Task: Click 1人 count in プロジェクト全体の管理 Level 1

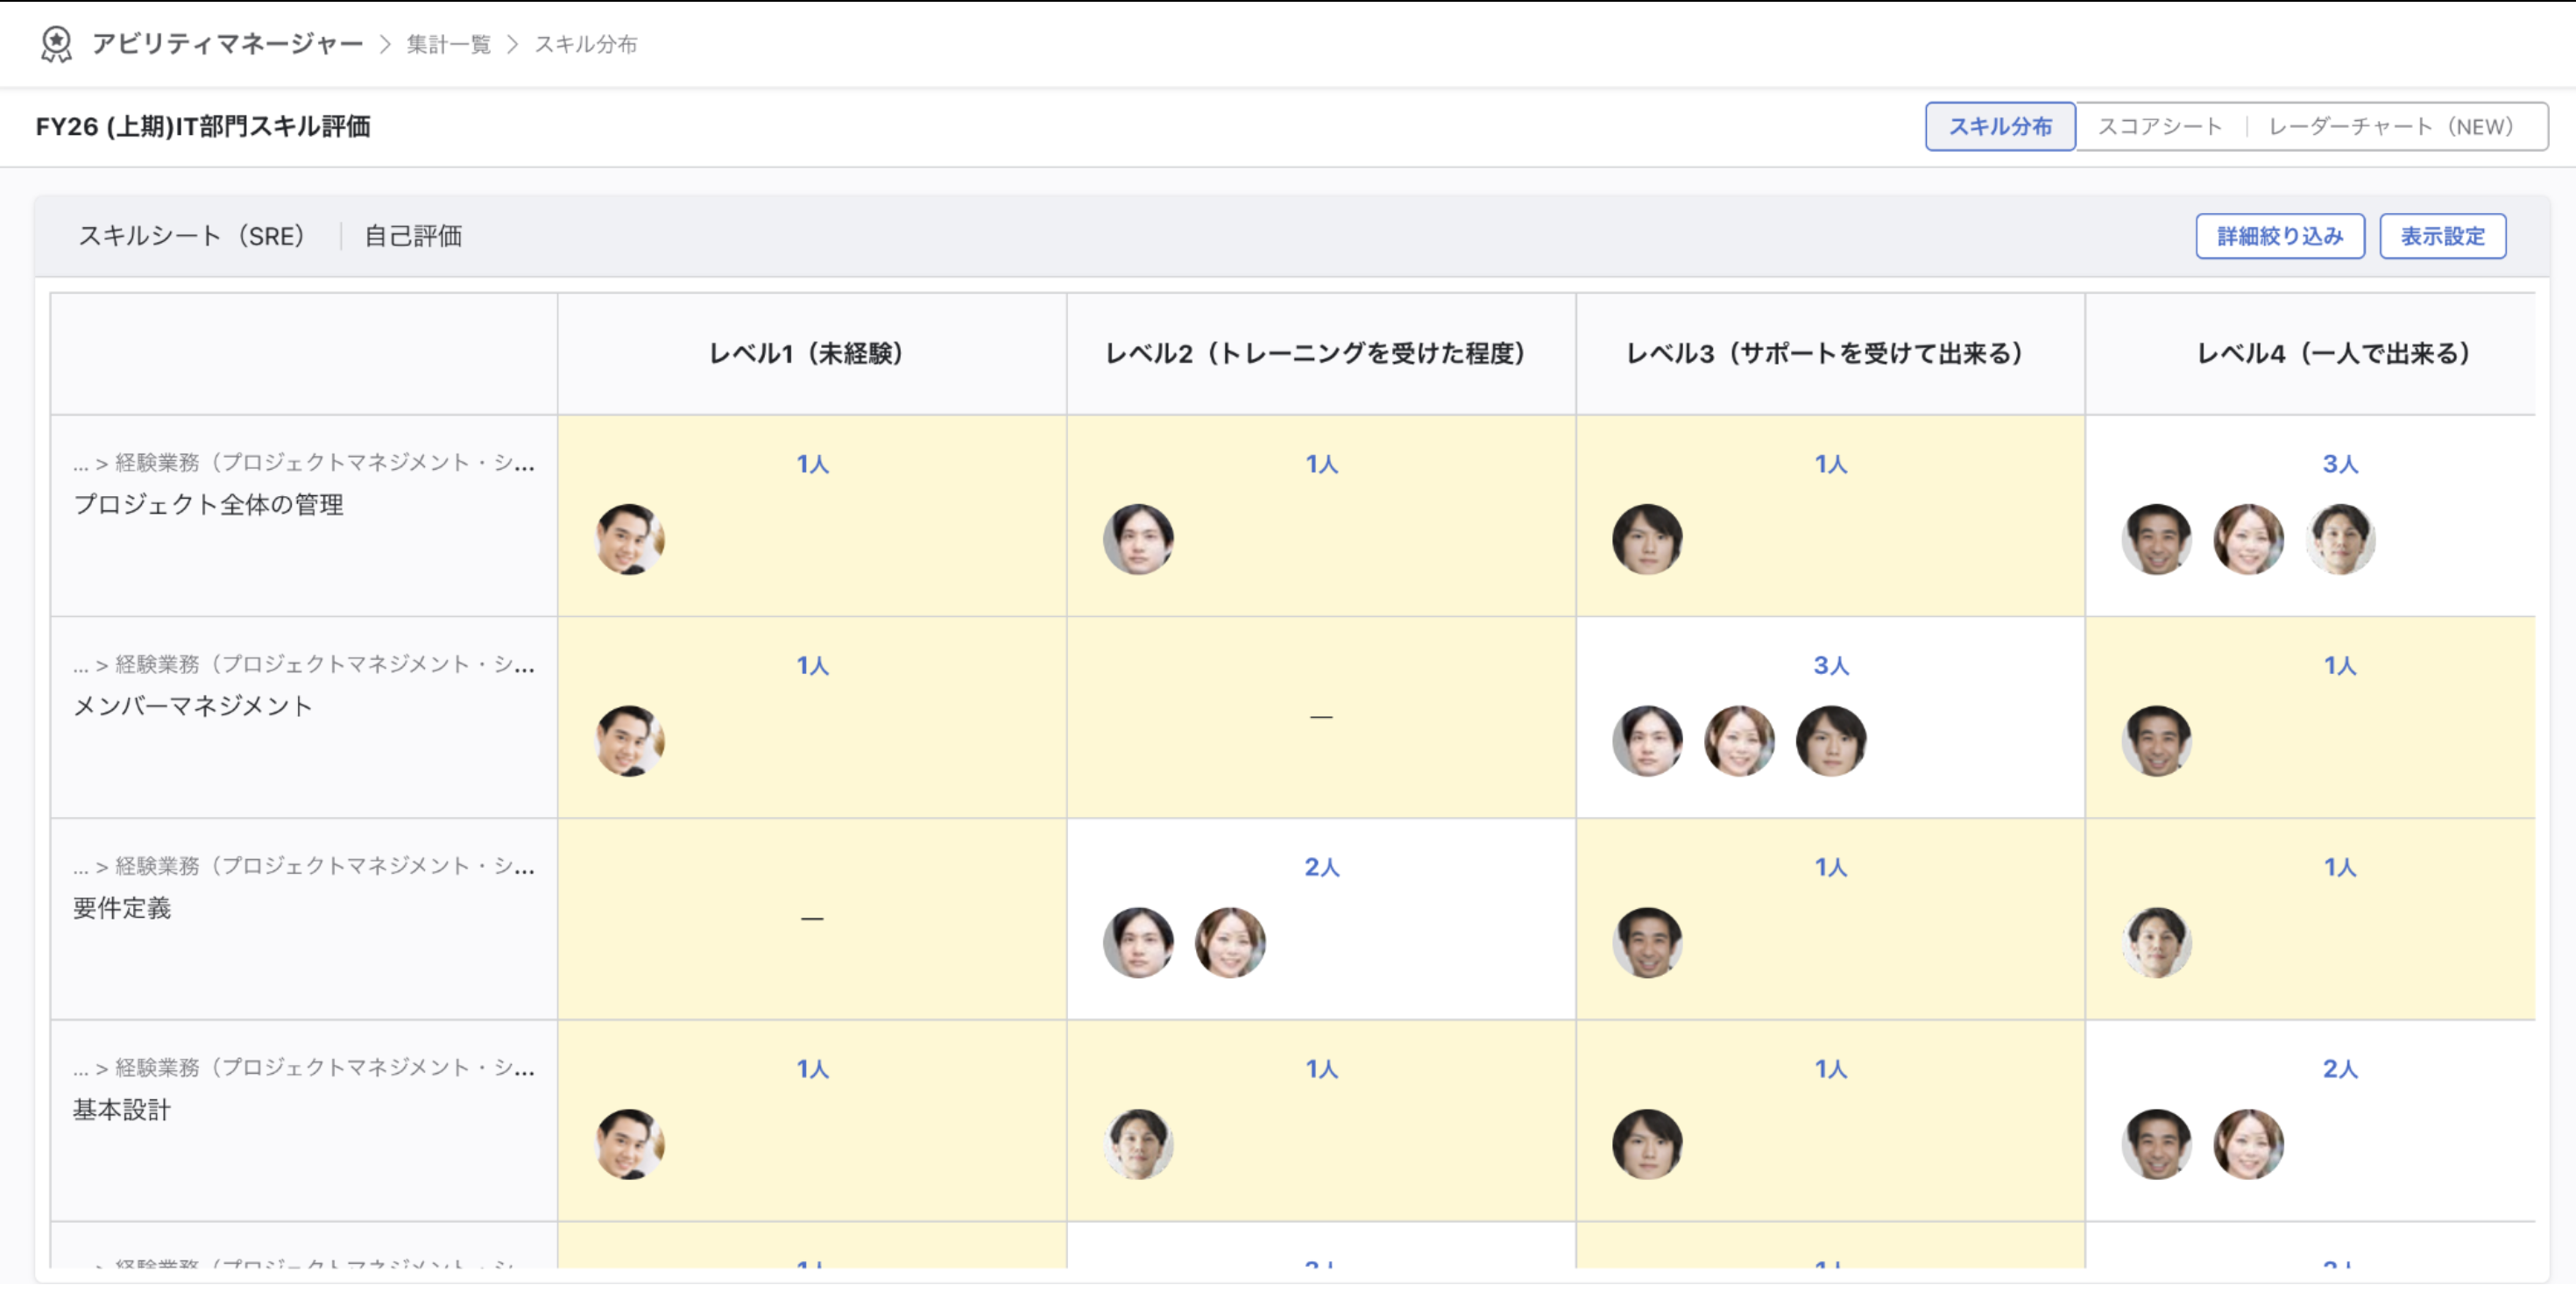Action: [812, 464]
